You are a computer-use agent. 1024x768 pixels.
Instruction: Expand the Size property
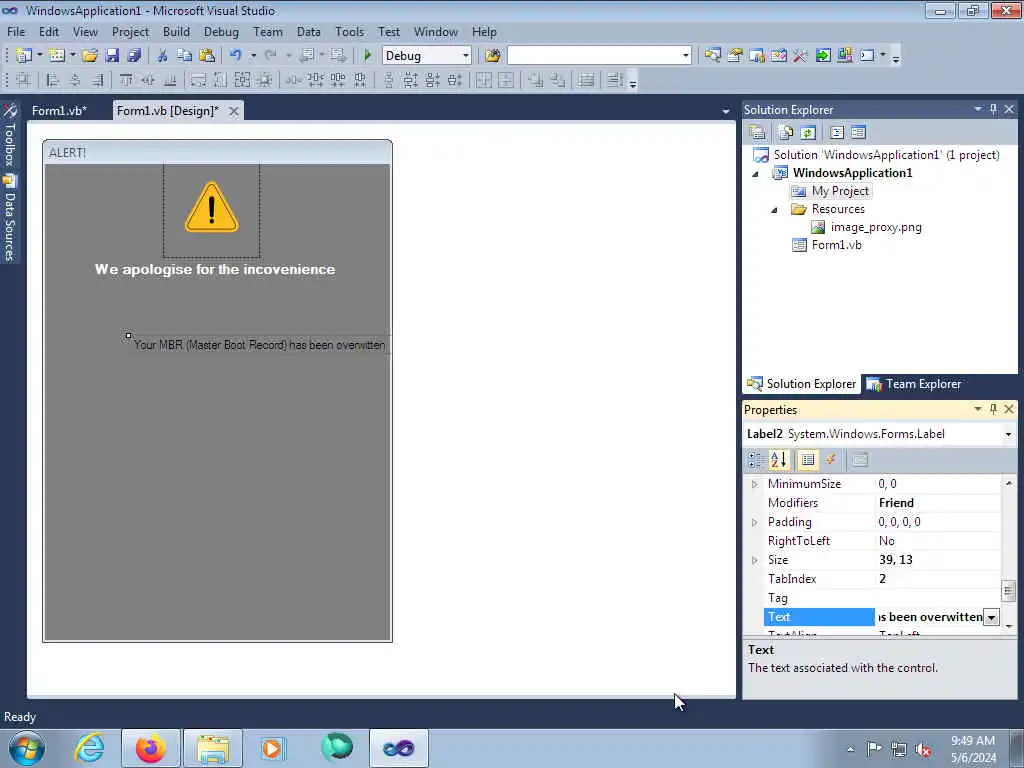click(x=754, y=560)
